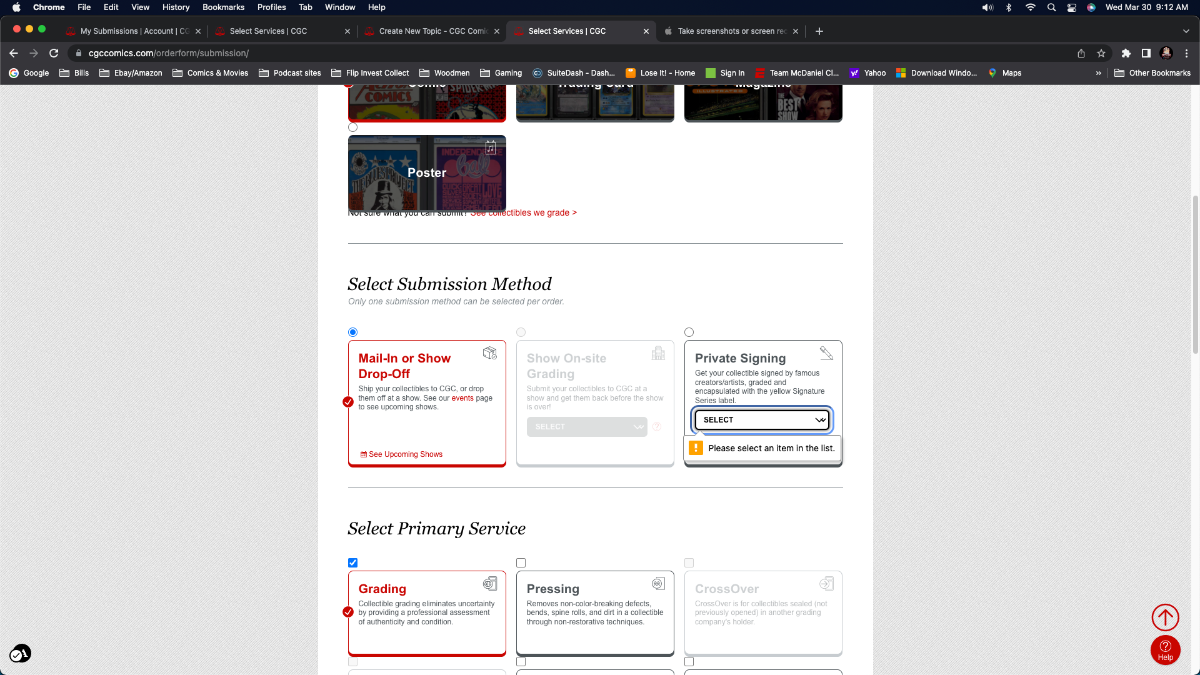Bookmark this page with the star icon
The width and height of the screenshot is (1200, 675).
(x=1101, y=53)
